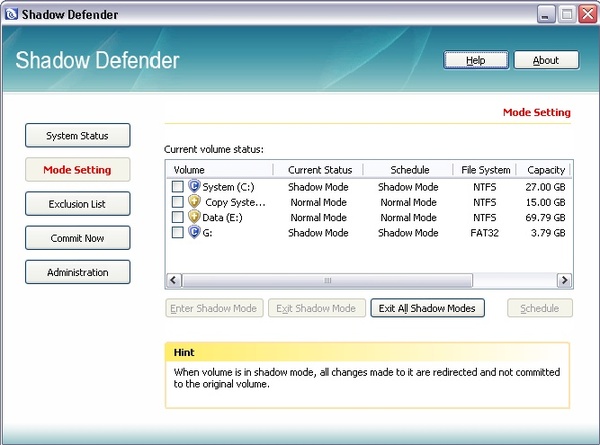The image size is (600, 445).
Task: Click the 3.79 GB capacity value
Action: pos(548,233)
